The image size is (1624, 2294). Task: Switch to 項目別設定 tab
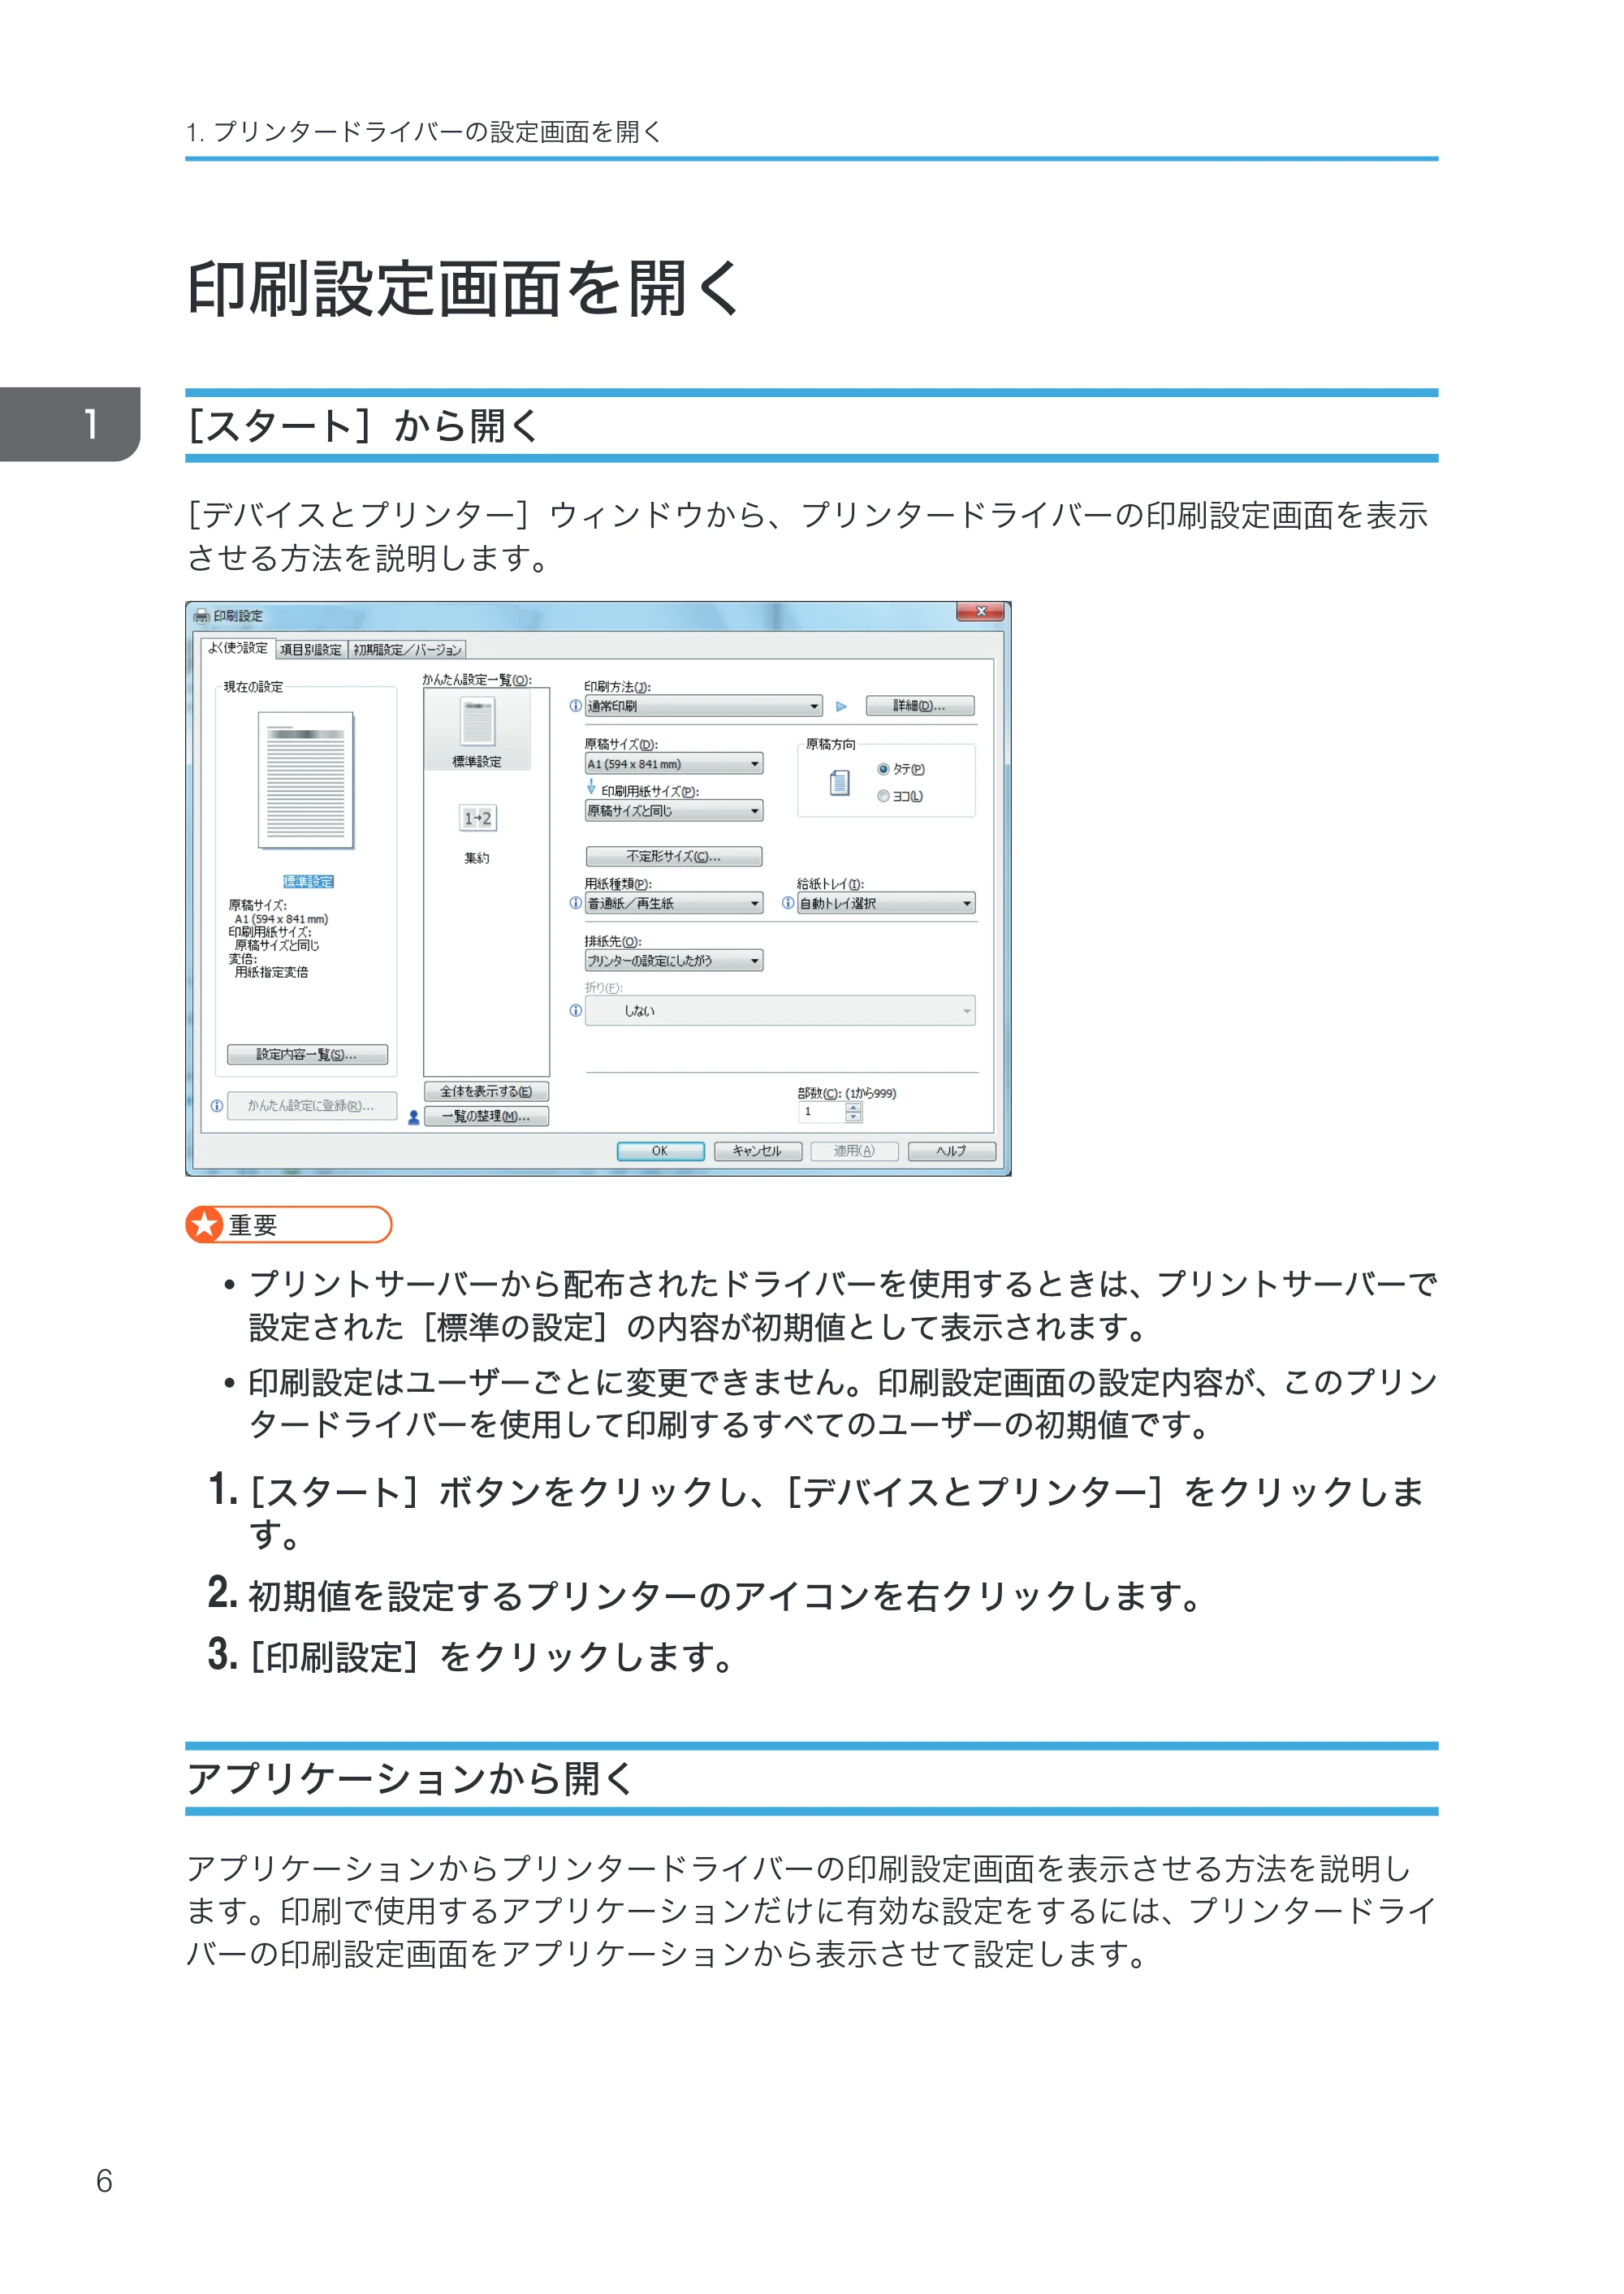coord(310,650)
